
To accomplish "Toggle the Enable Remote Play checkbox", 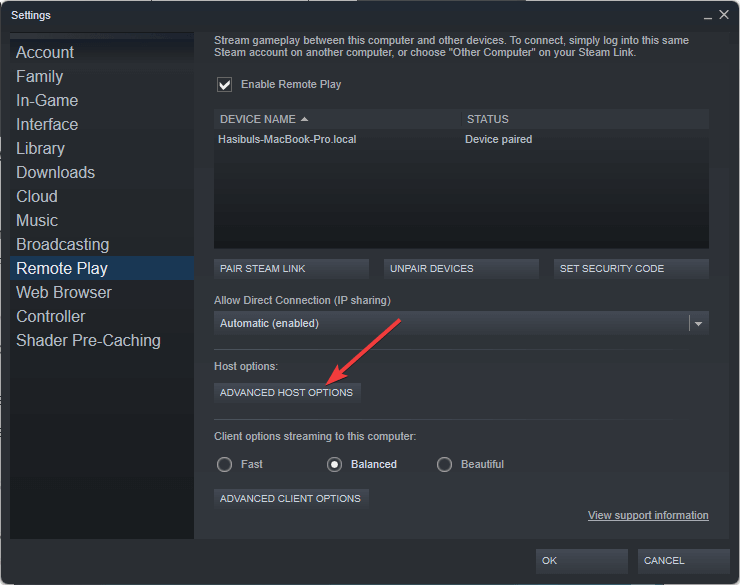I will point(225,84).
